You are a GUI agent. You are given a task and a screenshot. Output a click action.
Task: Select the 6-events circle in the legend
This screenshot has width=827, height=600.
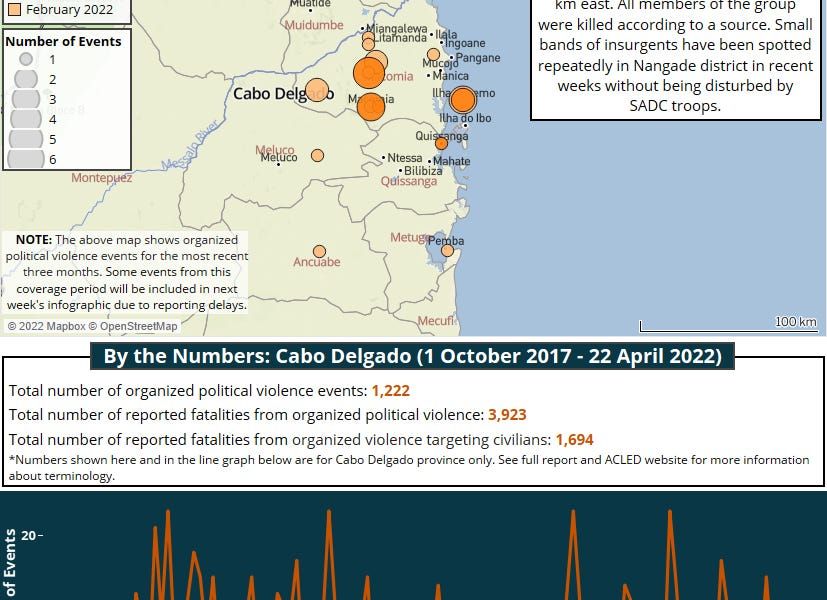coord(26,159)
